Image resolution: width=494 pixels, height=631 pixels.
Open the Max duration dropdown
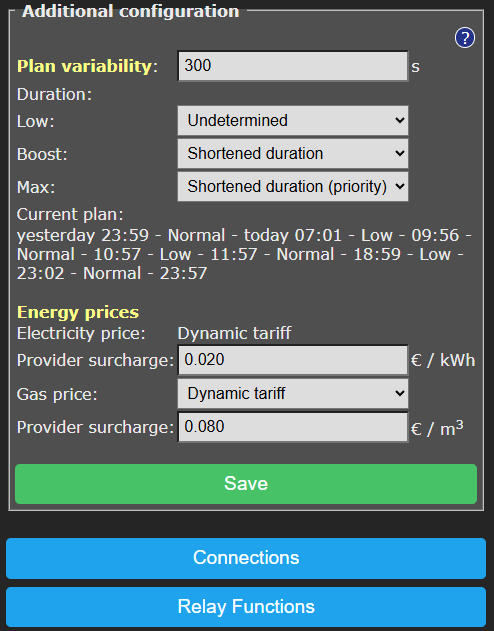293,187
